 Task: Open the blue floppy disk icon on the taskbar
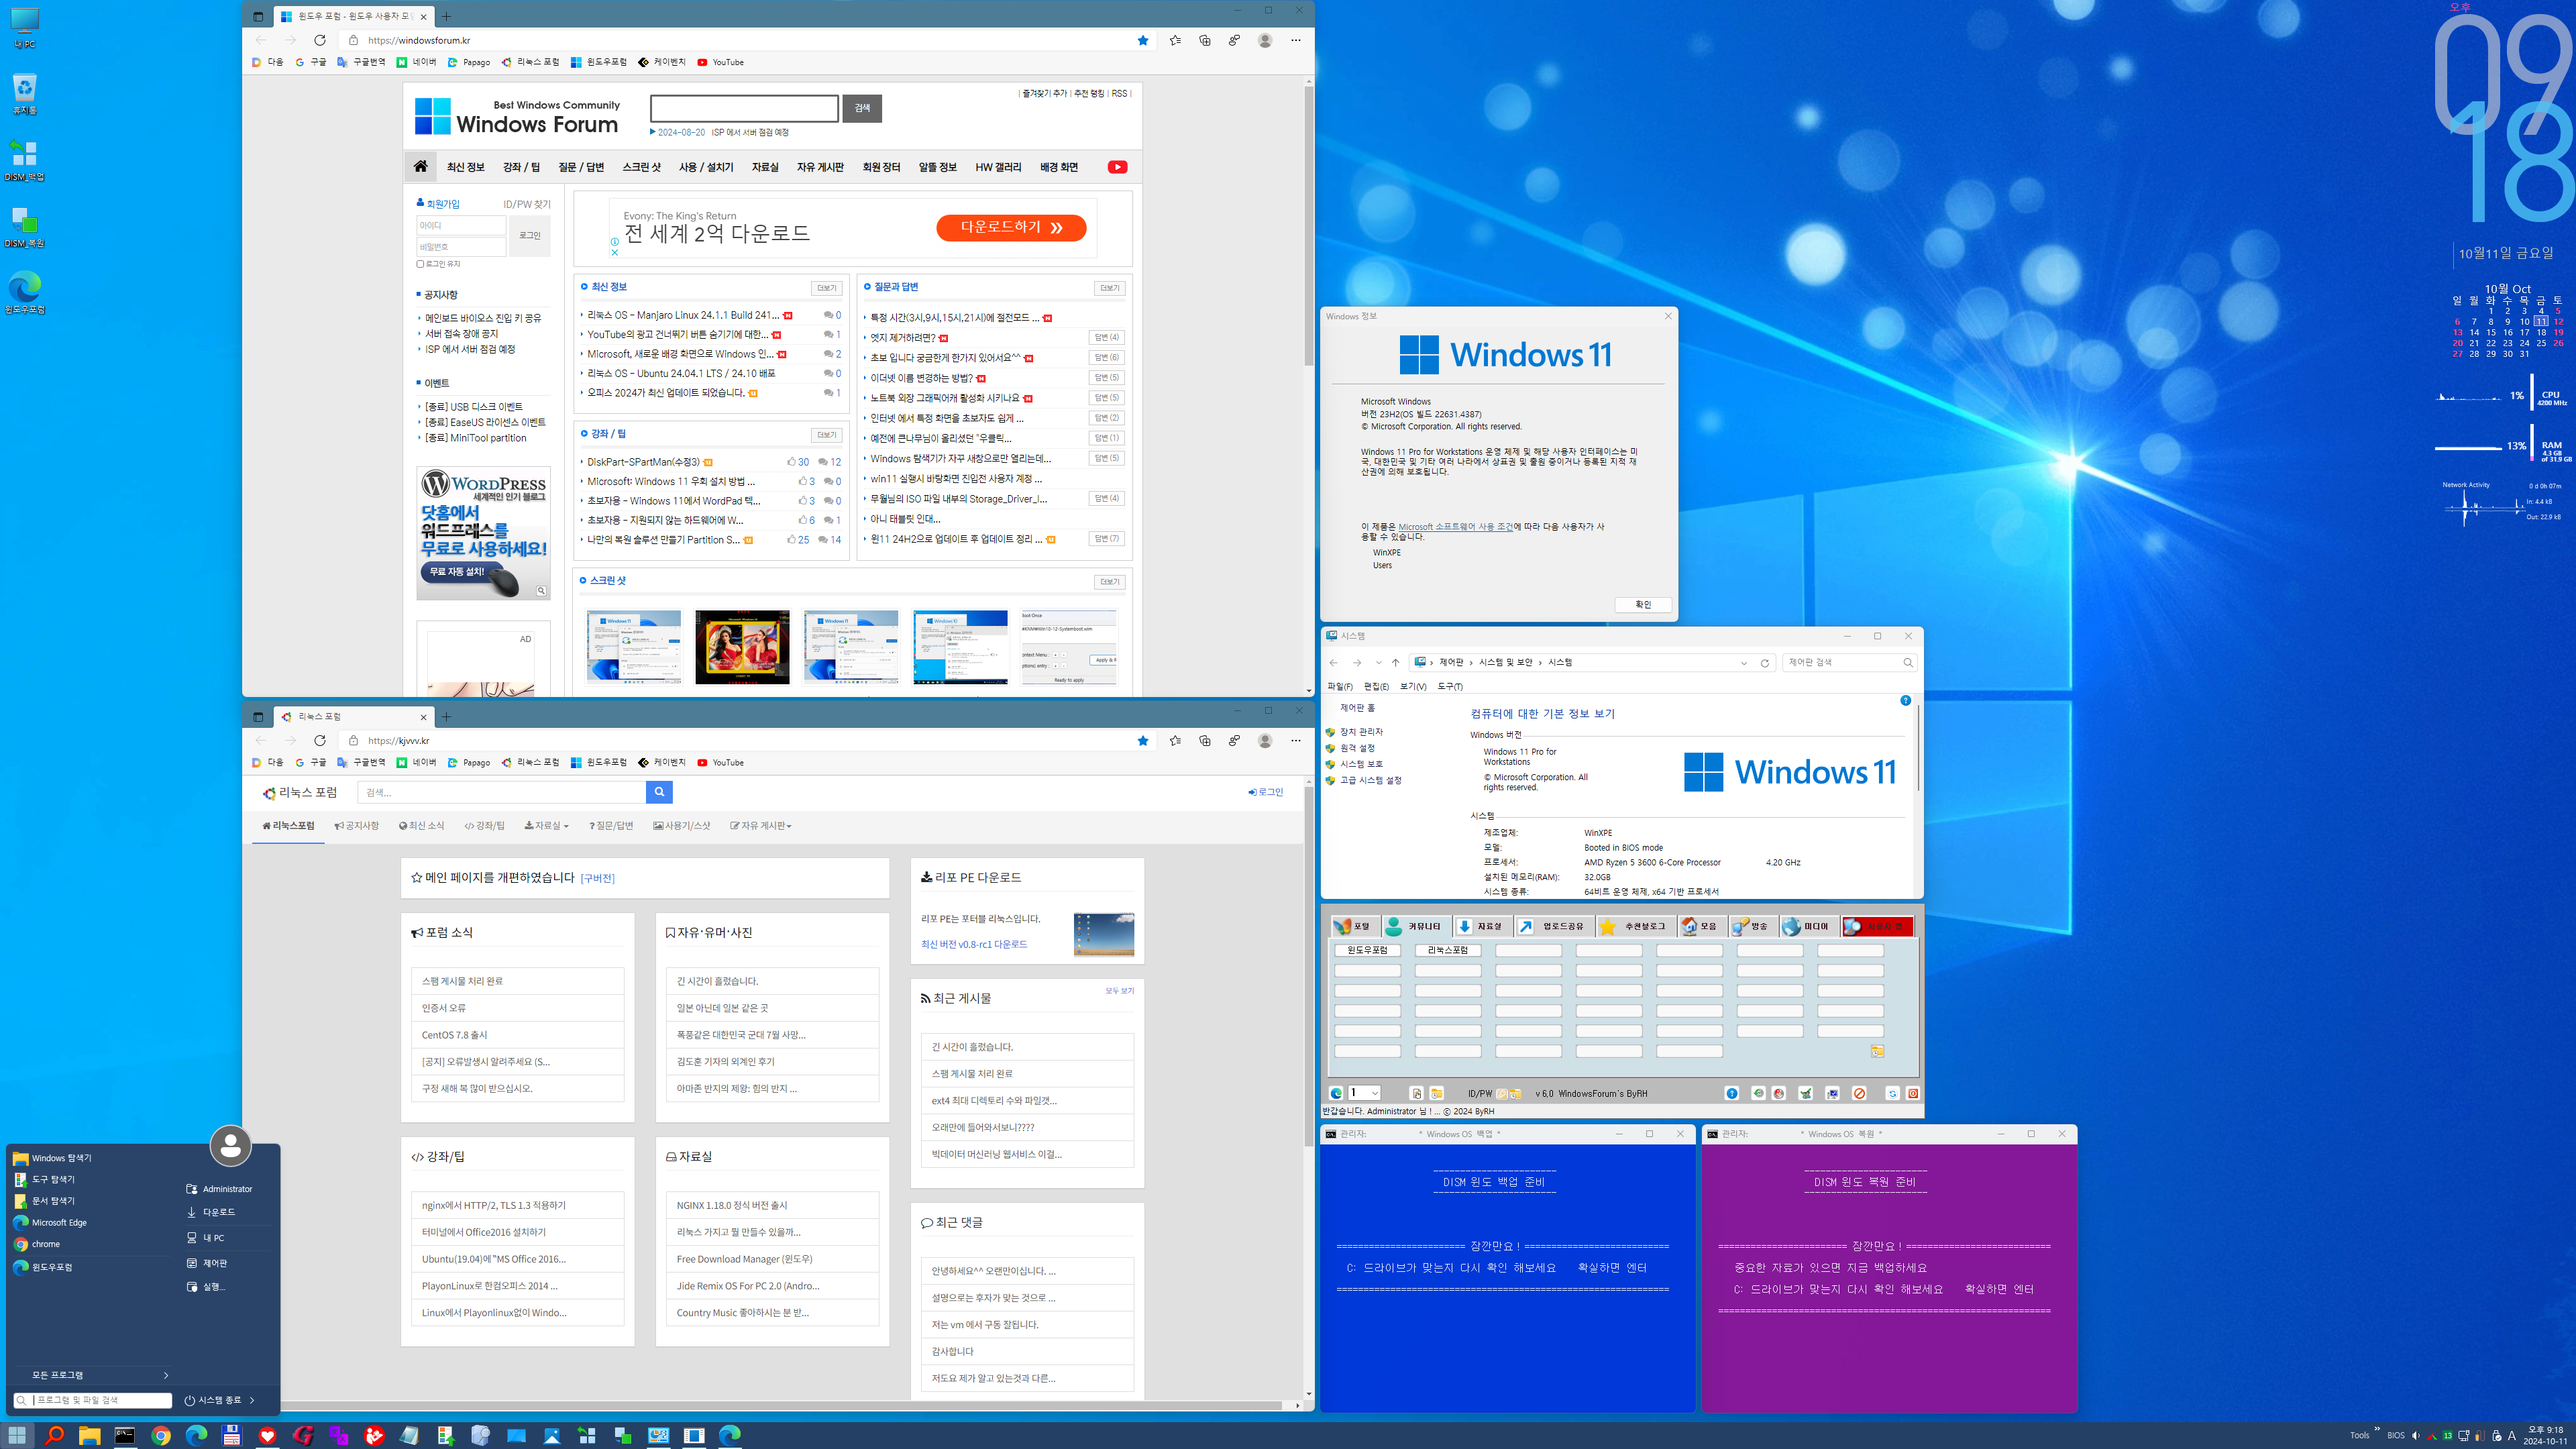click(x=231, y=1435)
